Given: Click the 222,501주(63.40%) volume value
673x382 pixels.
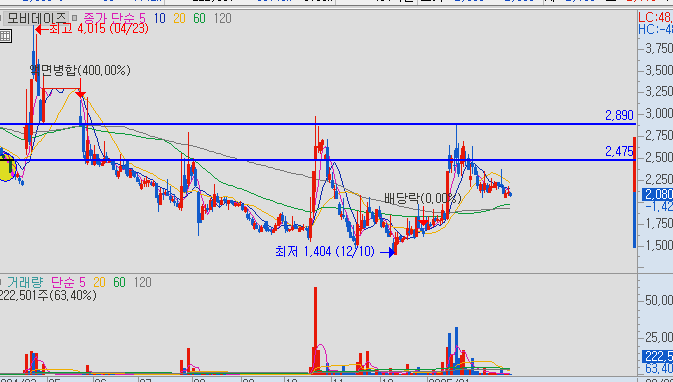Looking at the screenshot, I should (48, 295).
